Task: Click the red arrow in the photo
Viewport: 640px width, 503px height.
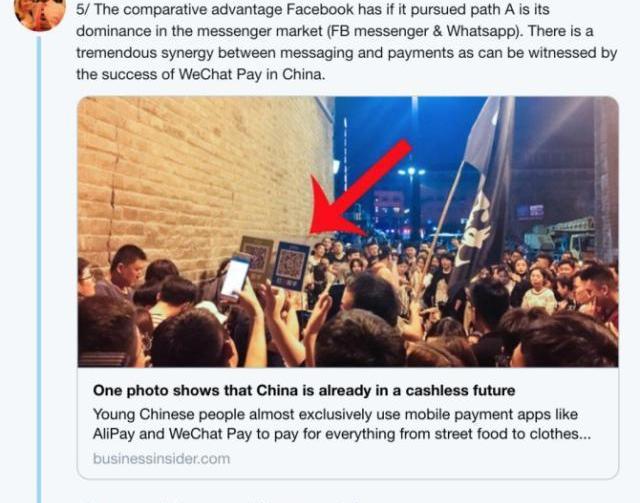Action: pyautogui.click(x=359, y=188)
